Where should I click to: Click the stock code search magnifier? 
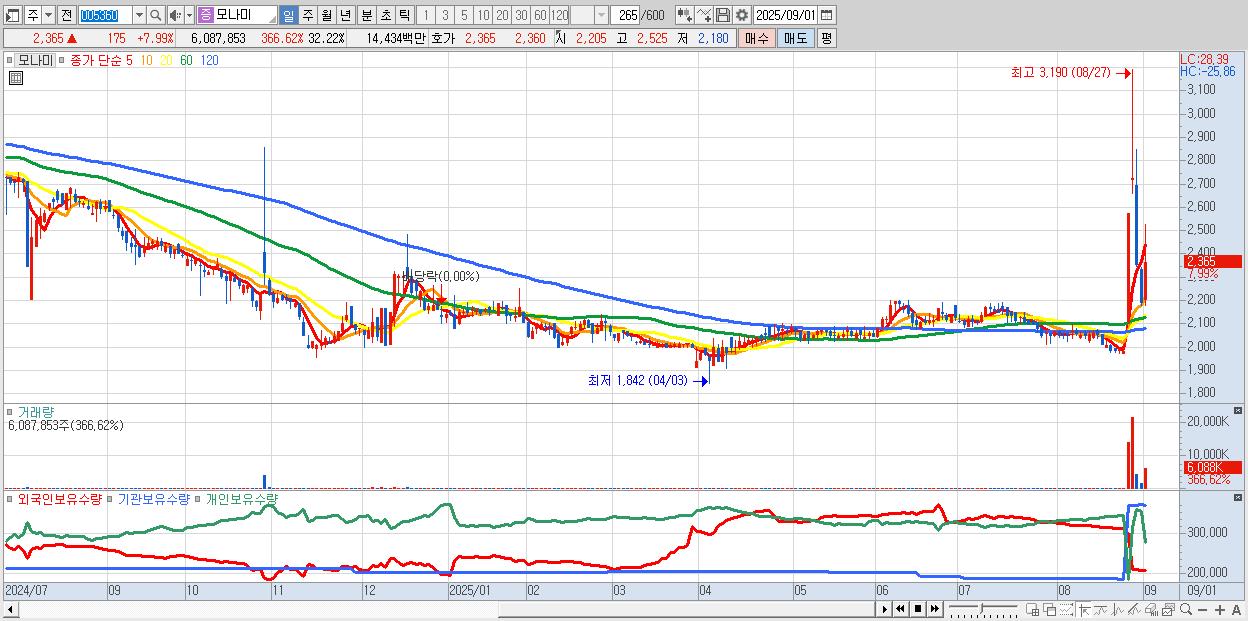click(x=155, y=15)
